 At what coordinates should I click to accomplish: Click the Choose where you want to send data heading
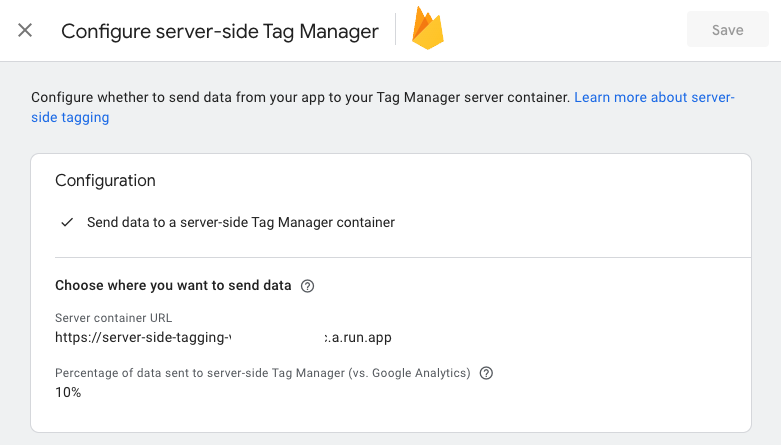pos(173,286)
